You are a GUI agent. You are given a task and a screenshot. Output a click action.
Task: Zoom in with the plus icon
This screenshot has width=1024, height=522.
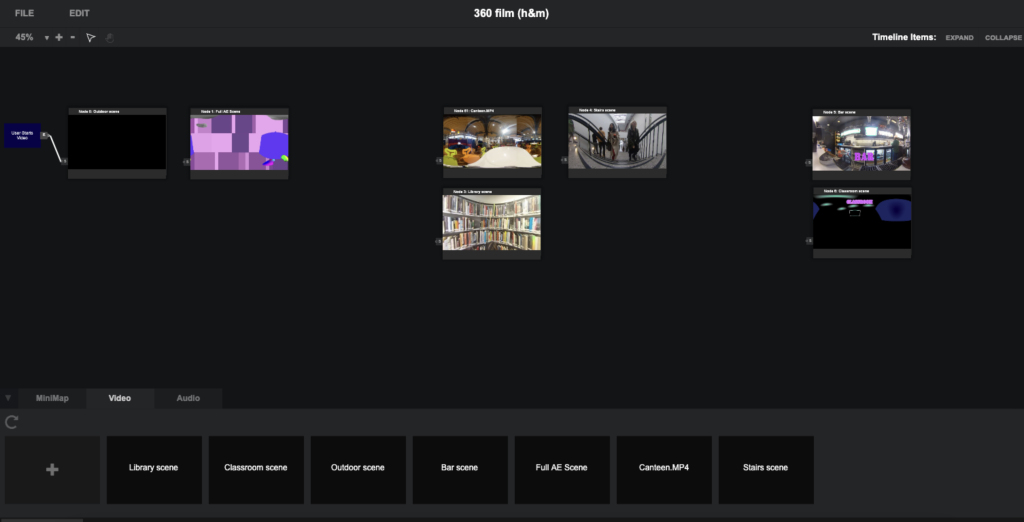(59, 37)
